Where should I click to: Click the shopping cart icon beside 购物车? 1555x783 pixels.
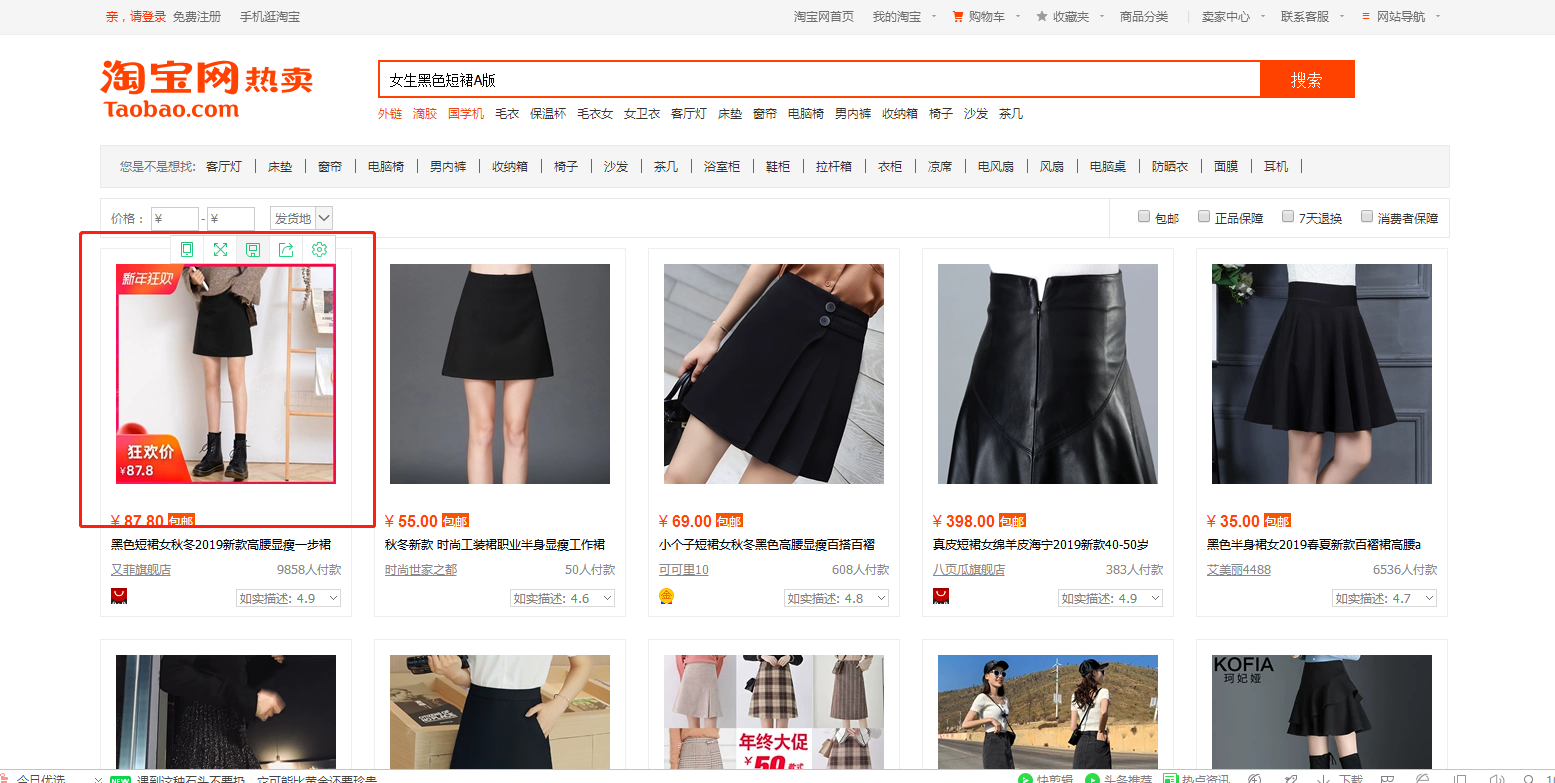click(x=958, y=16)
